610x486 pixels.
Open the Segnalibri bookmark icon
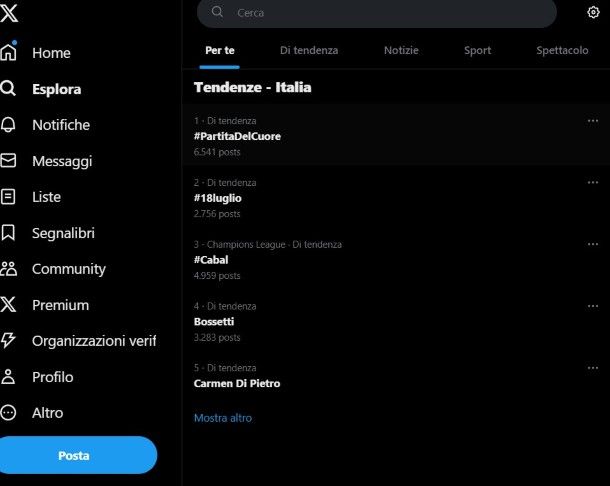(8, 233)
